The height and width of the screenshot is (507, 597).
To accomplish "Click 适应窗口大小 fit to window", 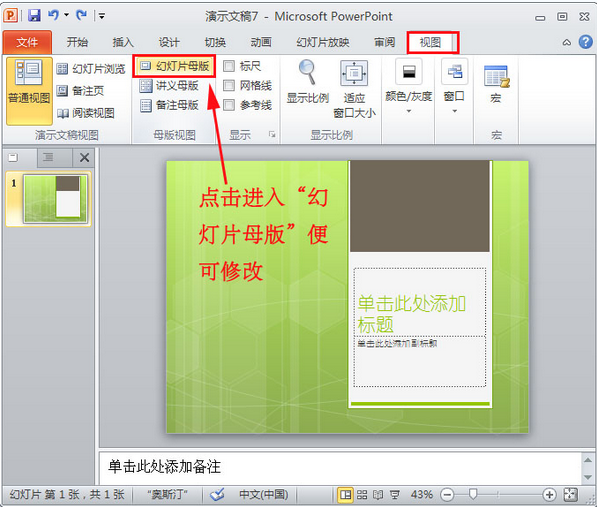I will (x=354, y=89).
